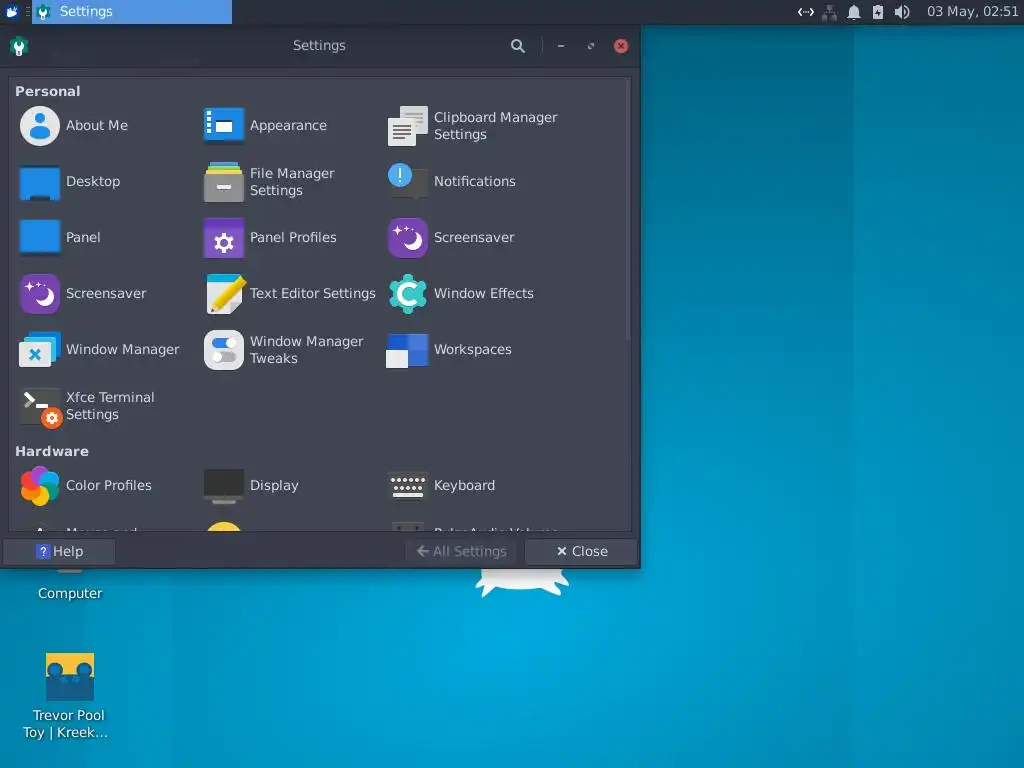Open About Me settings icon
The image size is (1024, 768).
pyautogui.click(x=40, y=125)
